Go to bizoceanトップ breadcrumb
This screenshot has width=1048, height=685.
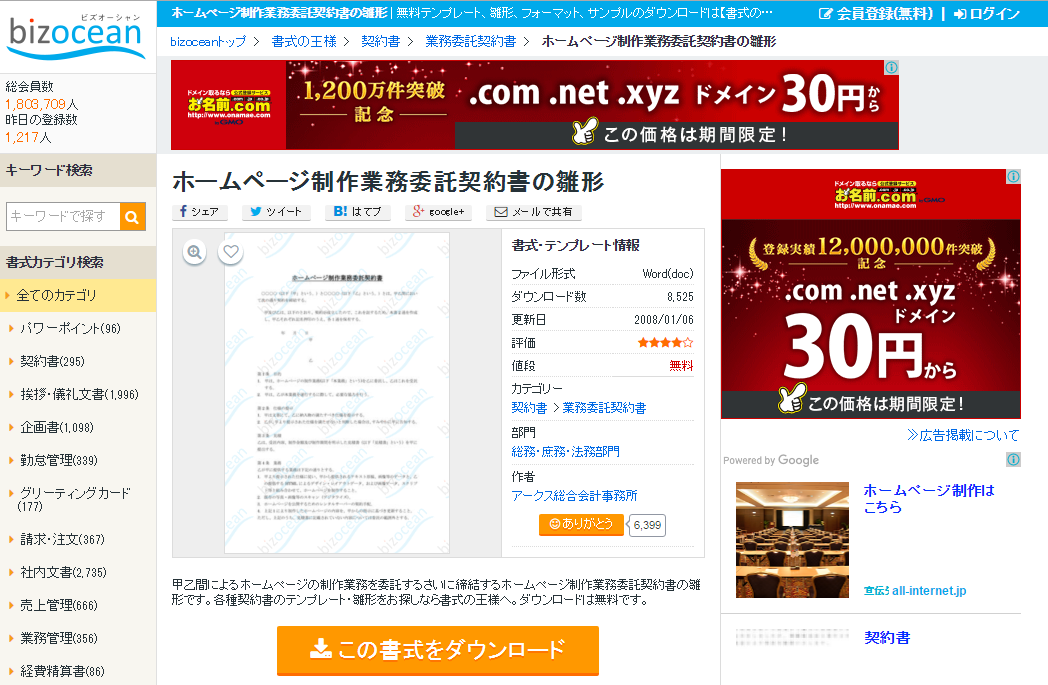pyautogui.click(x=208, y=41)
